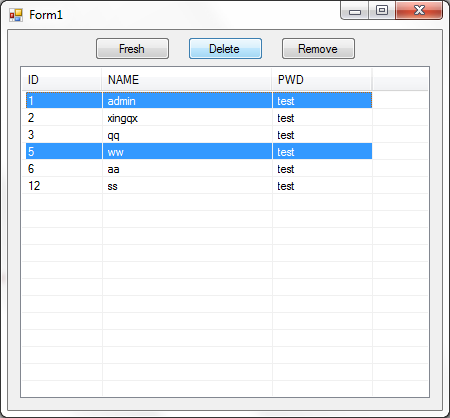Viewport: 450px width, 418px height.
Task: Click the Form1 application icon in title bar
Action: (x=16, y=15)
